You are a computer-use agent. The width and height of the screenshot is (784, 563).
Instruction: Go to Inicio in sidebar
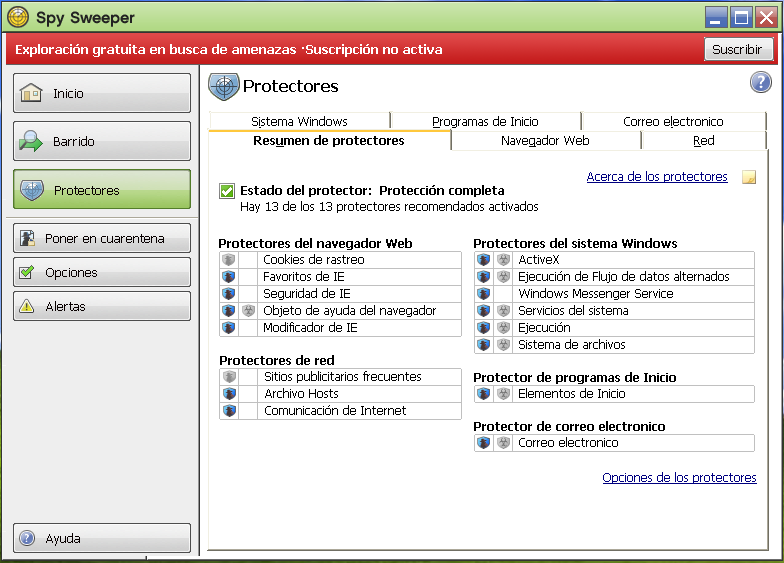click(x=102, y=93)
